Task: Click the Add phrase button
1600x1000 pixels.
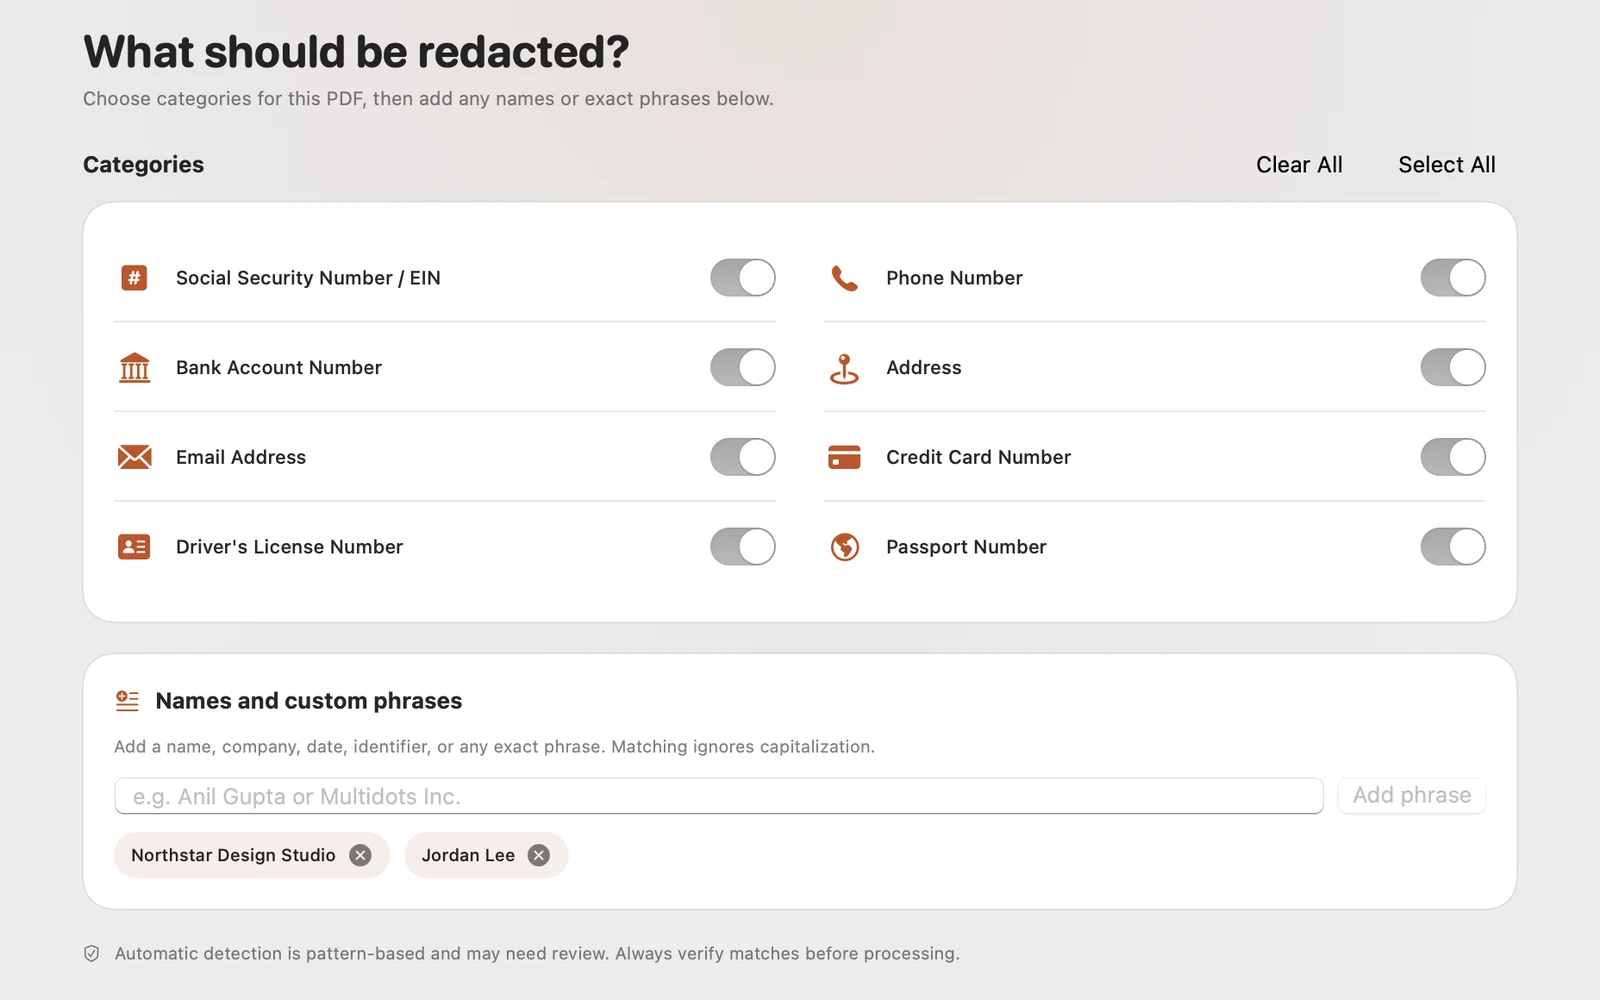Action: coord(1412,796)
